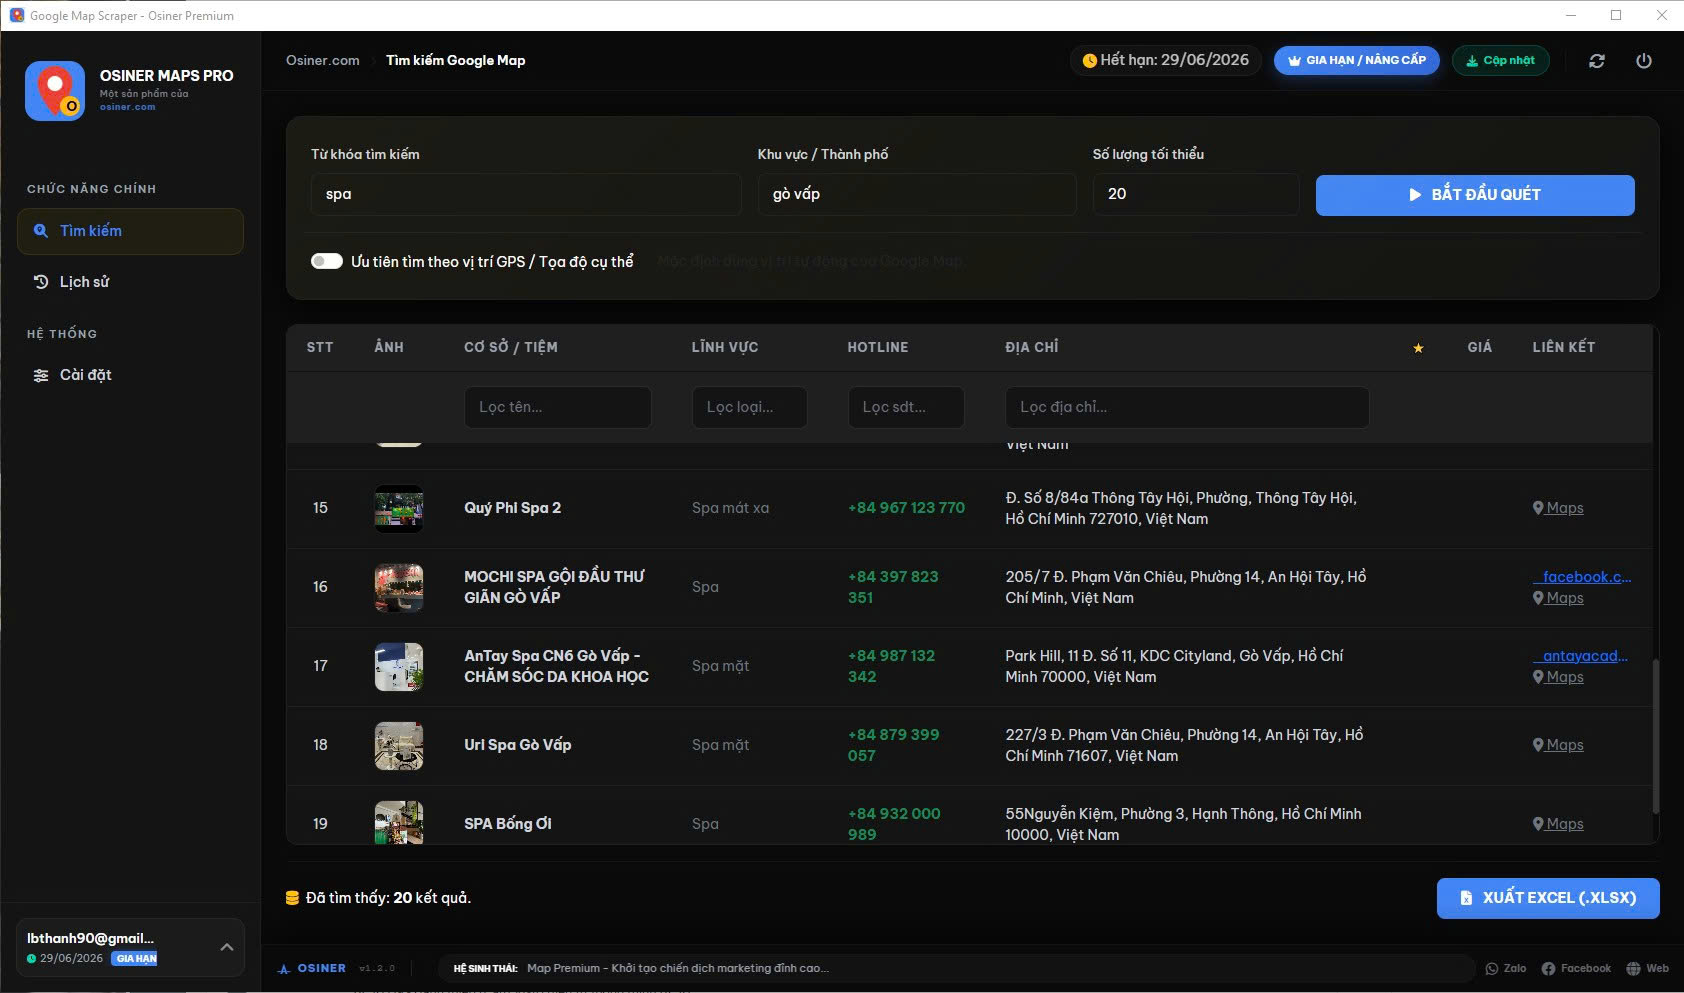Toggle GPS location priority switch
Screen dimensions: 1684x993
pos(327,261)
